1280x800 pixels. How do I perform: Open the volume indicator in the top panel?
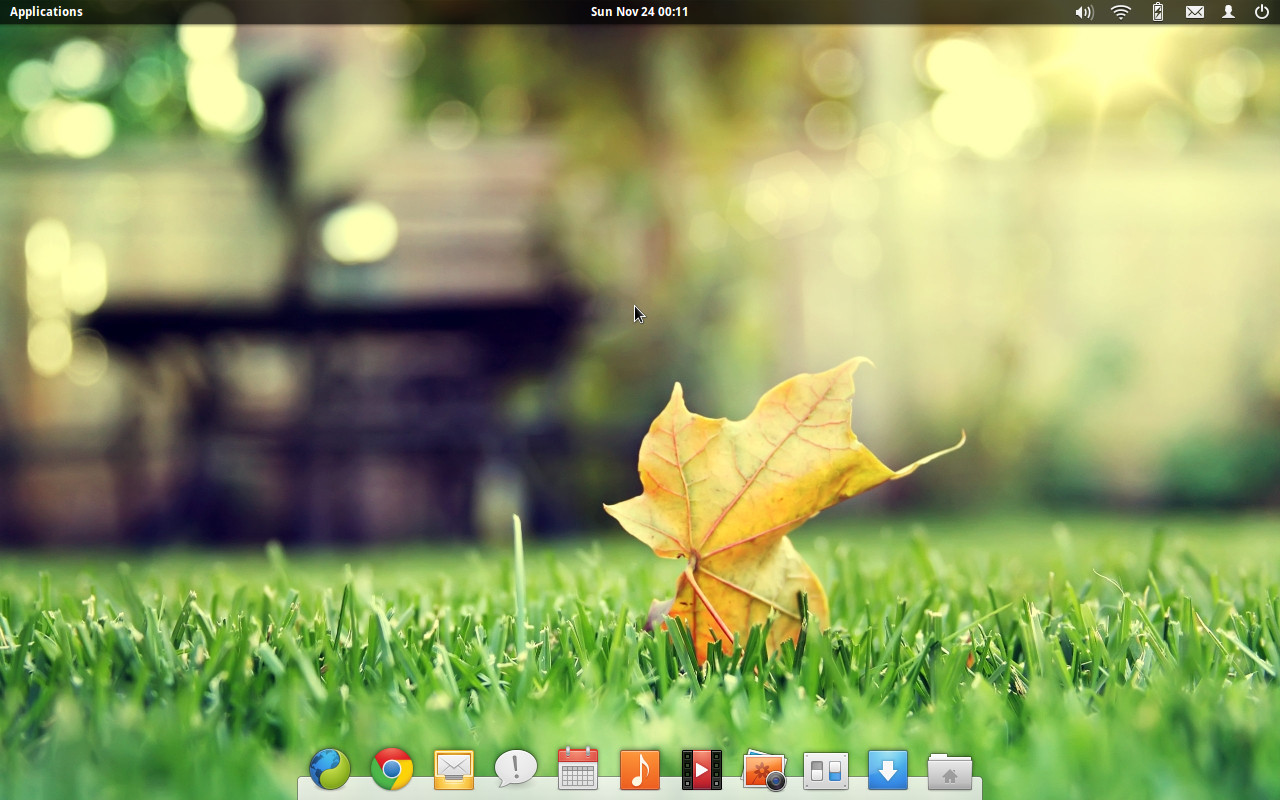pos(1084,12)
